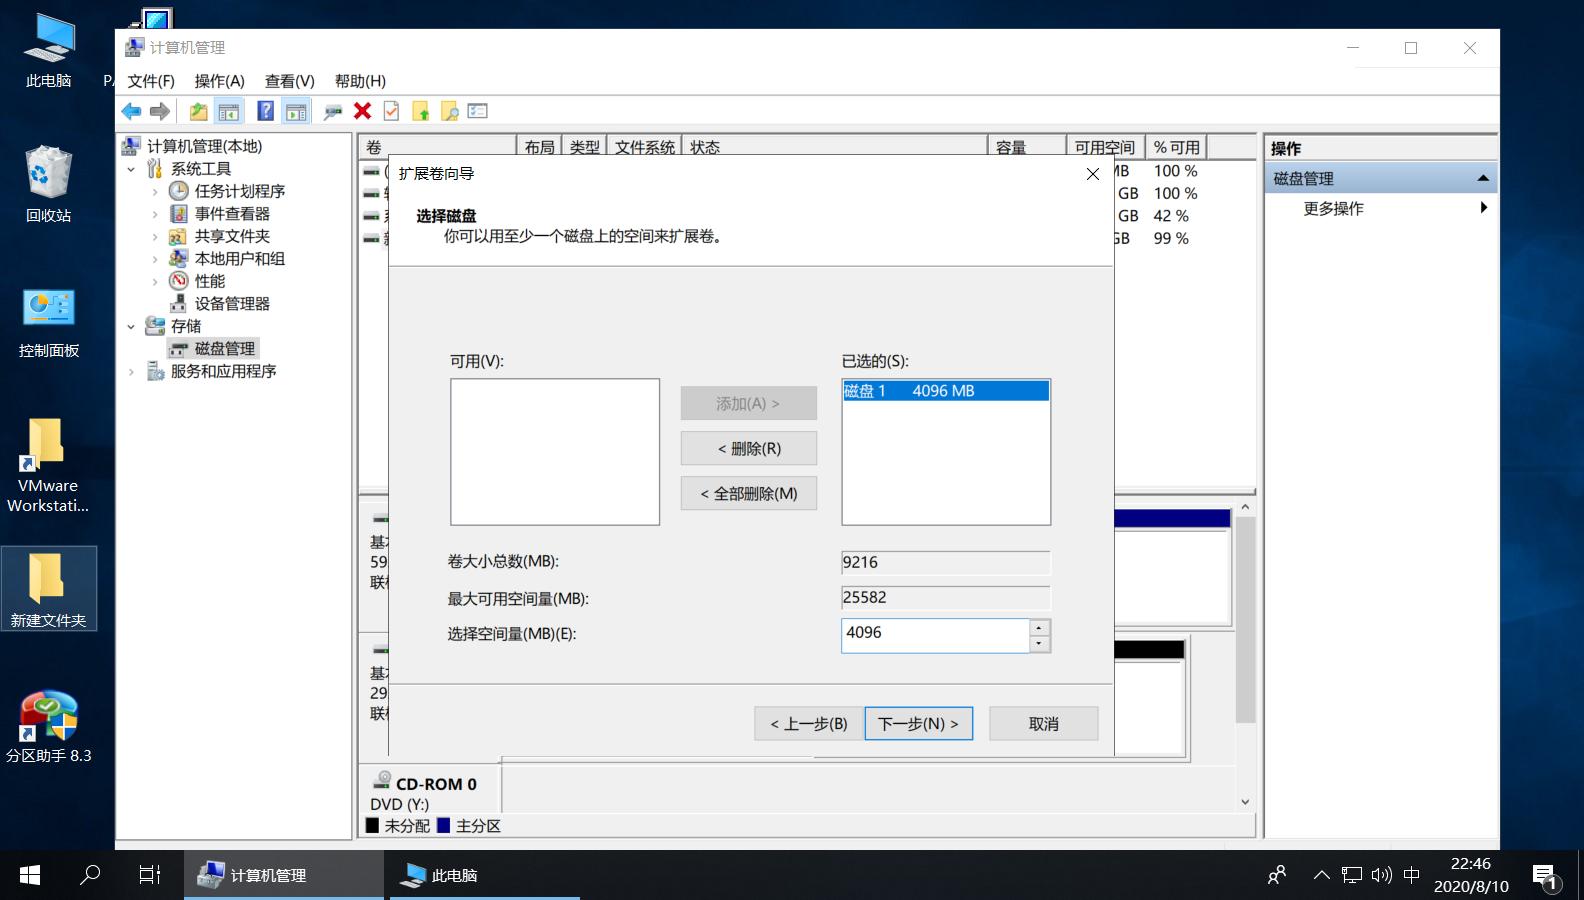1584x900 pixels.
Task: Collapse the 存储 tree node
Action: [x=131, y=326]
